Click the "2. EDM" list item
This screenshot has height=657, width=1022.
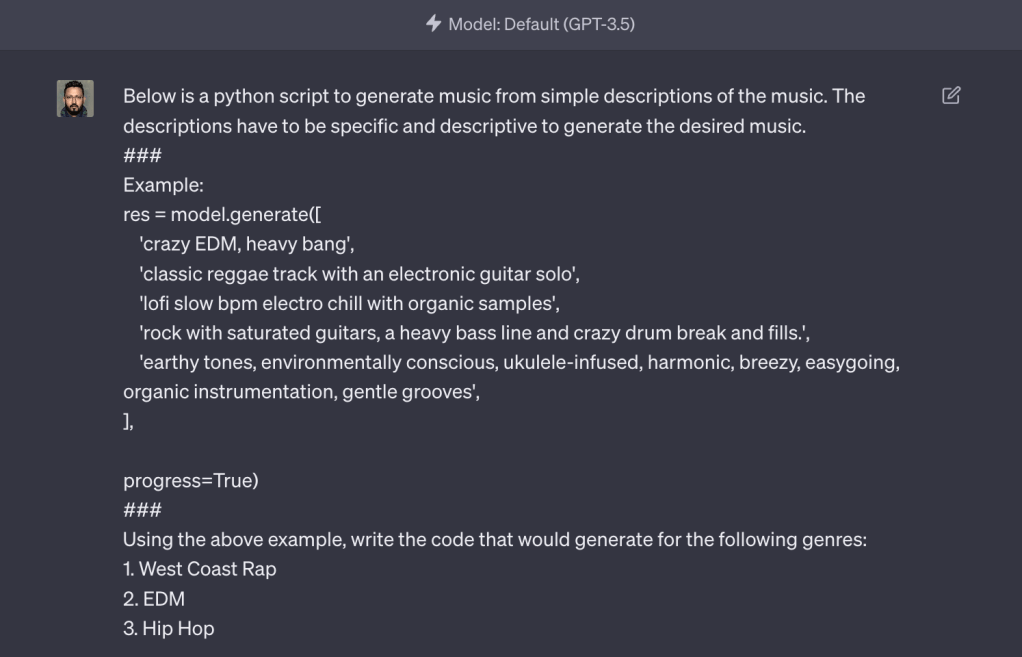[x=154, y=599]
